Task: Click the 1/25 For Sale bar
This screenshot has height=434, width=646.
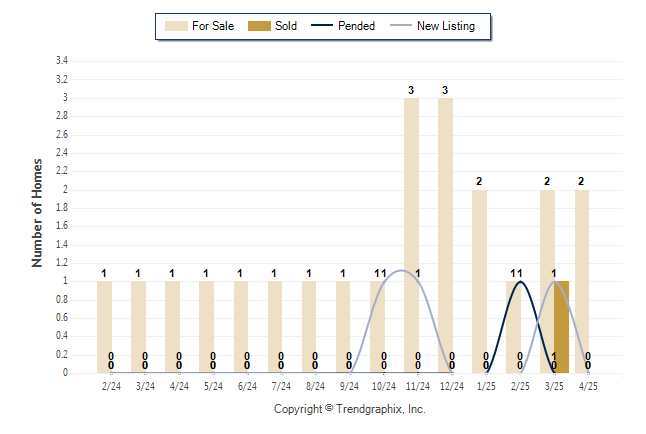Action: click(x=479, y=282)
